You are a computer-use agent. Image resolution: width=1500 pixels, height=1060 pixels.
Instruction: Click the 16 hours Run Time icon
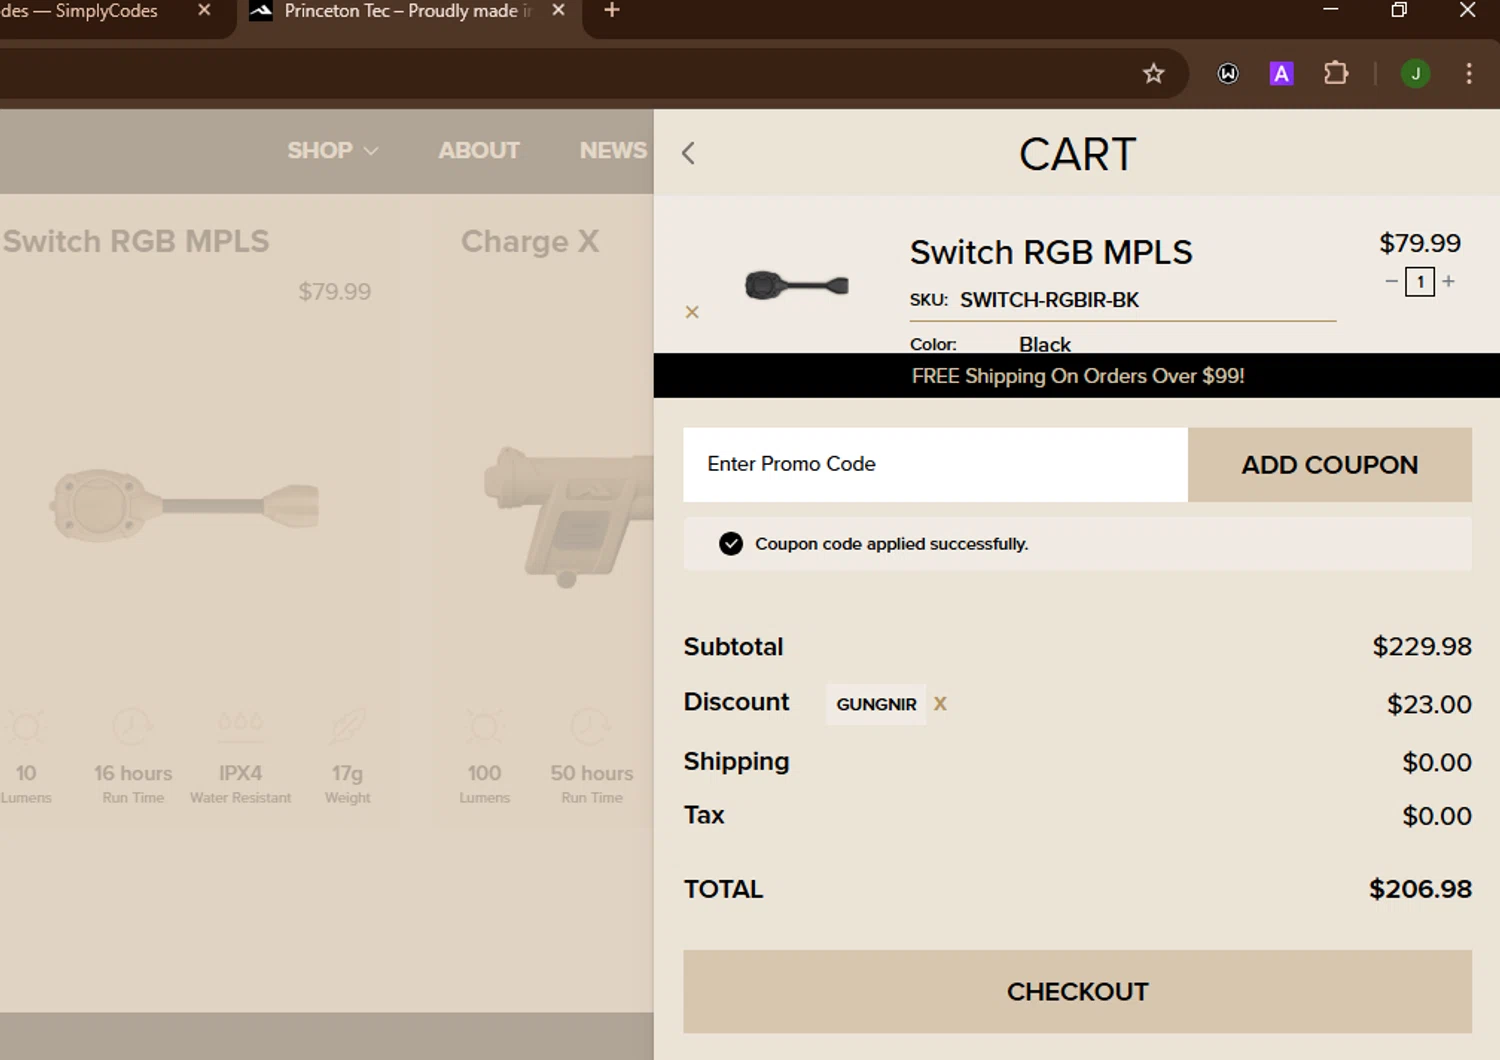tap(133, 727)
